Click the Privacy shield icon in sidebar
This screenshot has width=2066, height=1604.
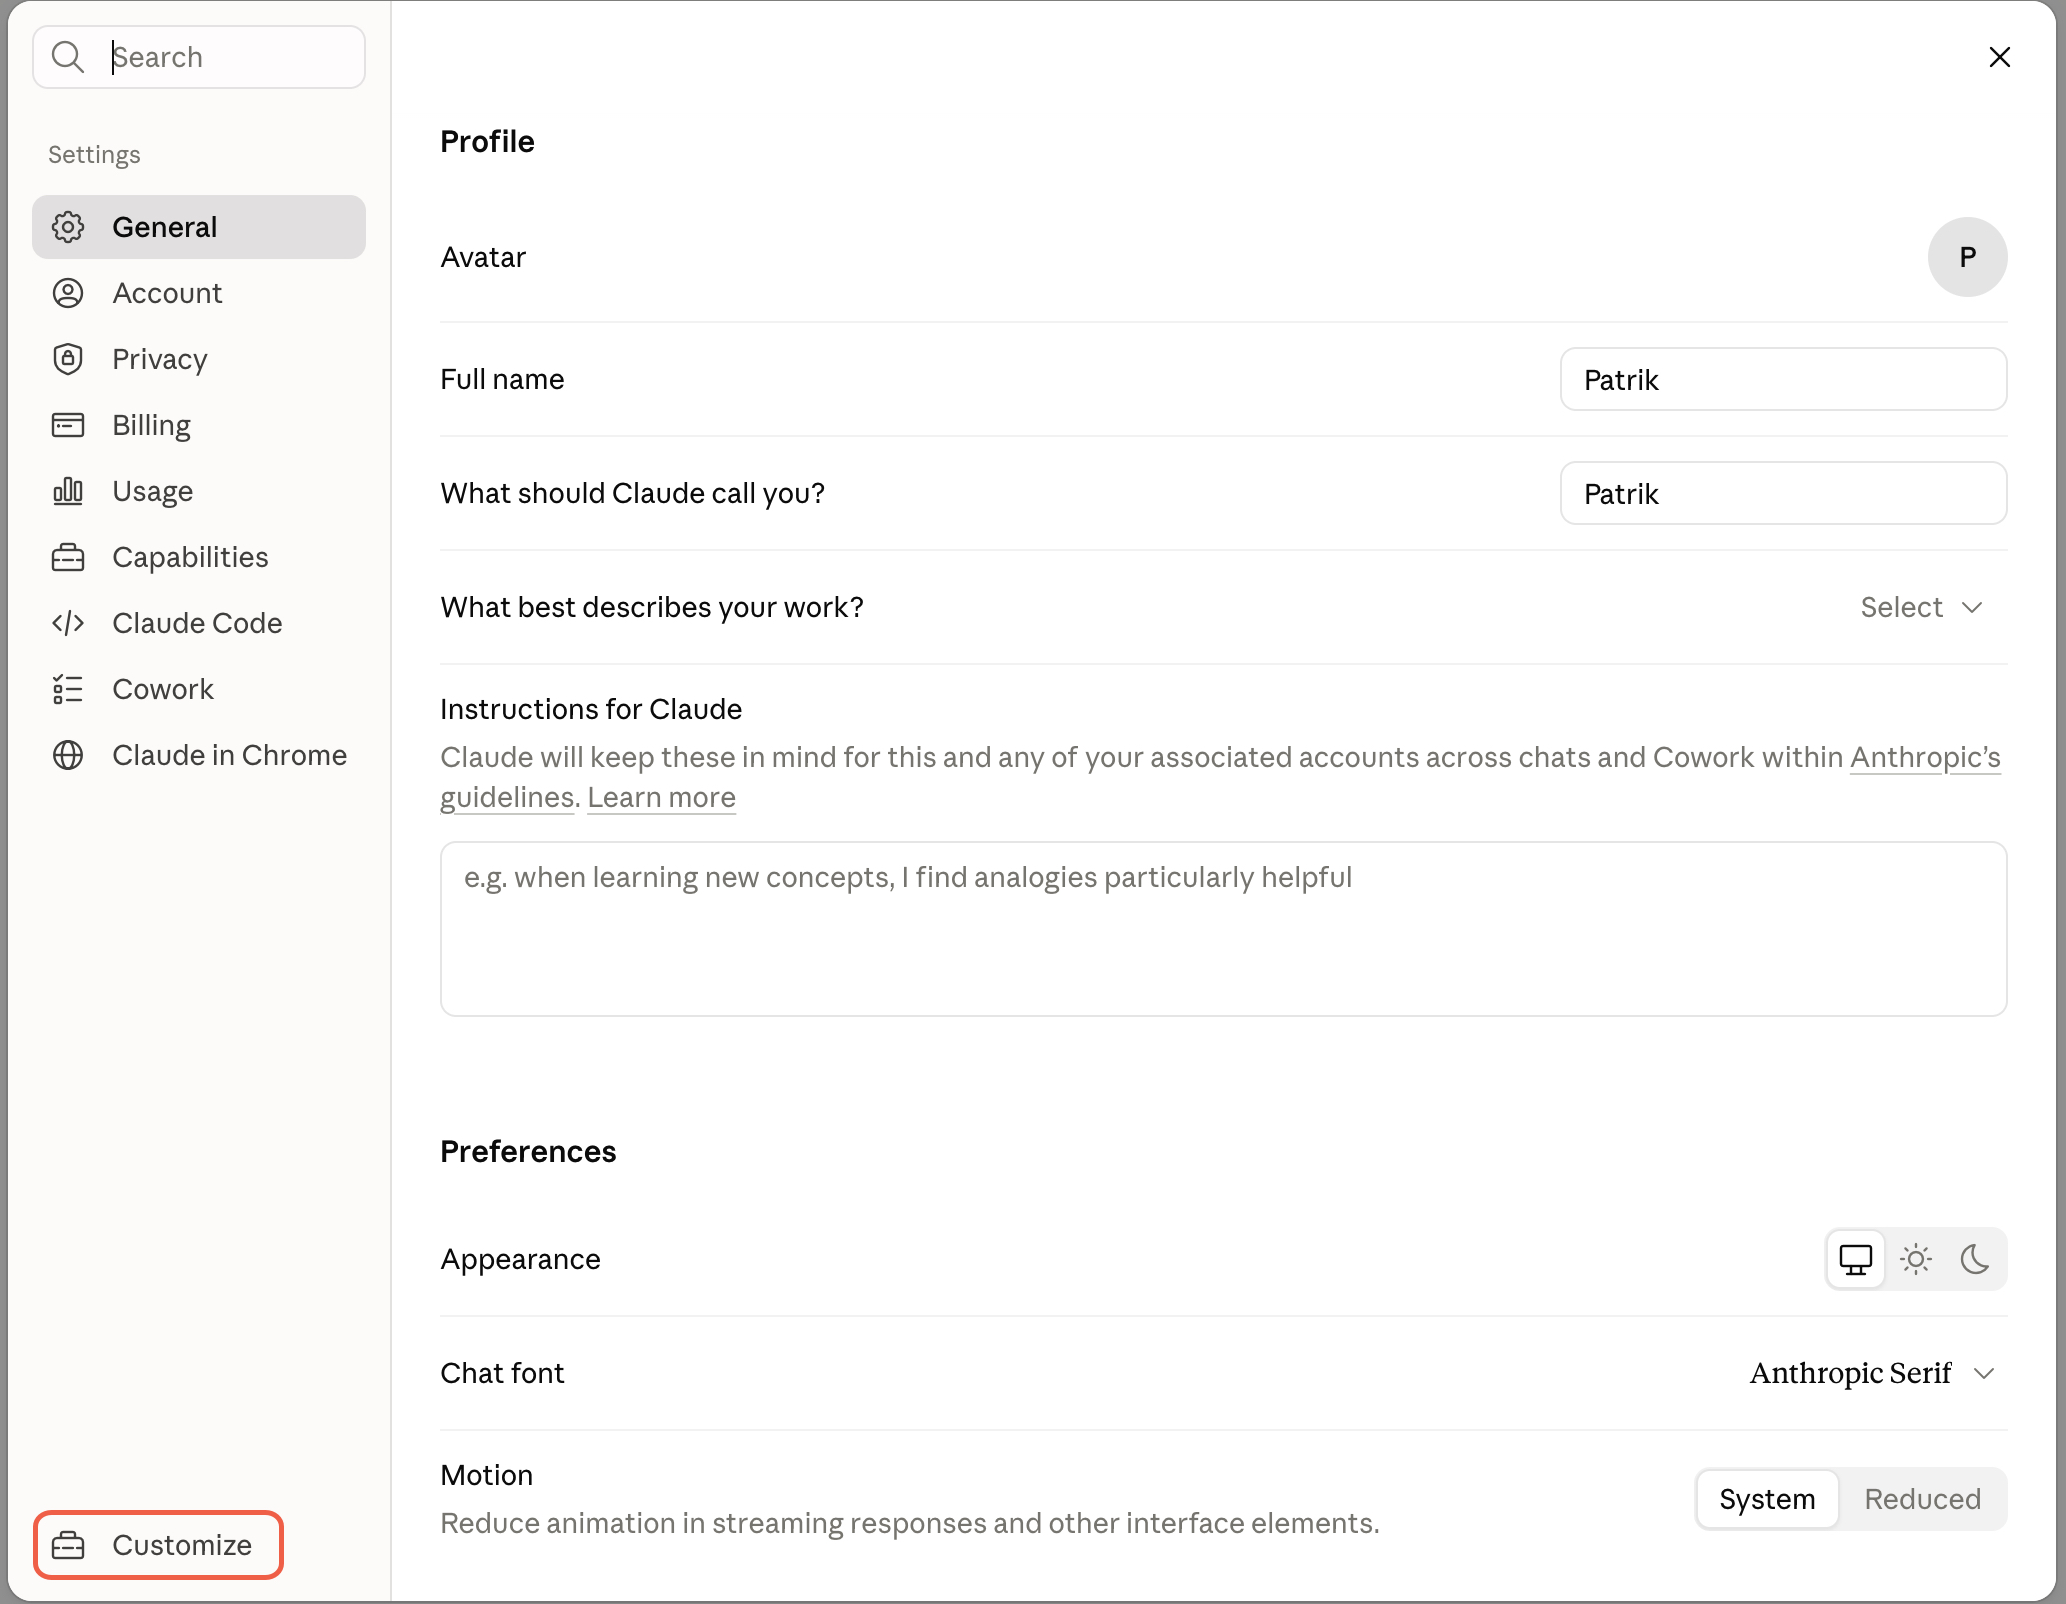[x=68, y=359]
